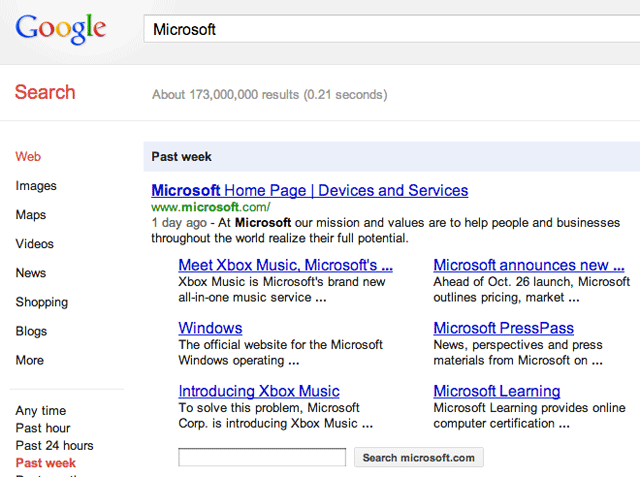
Task: Switch to Shopping results
Action: coord(42,302)
